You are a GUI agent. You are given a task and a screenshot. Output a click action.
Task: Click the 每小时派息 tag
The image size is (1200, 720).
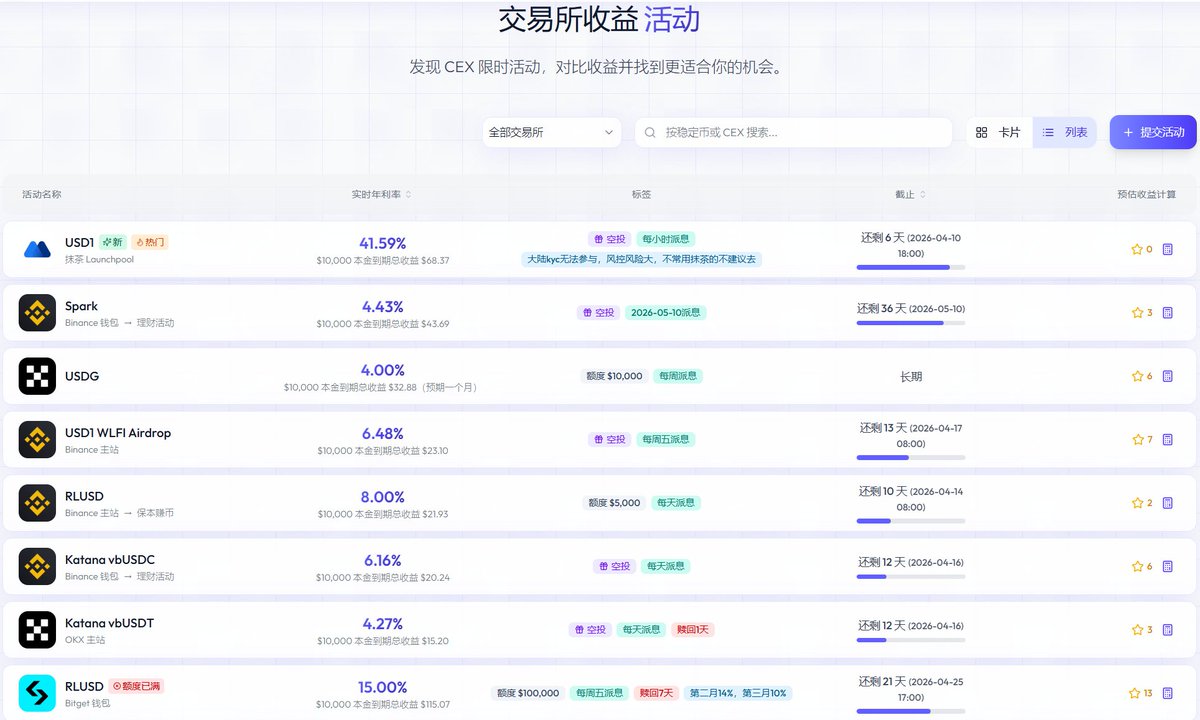(x=666, y=239)
